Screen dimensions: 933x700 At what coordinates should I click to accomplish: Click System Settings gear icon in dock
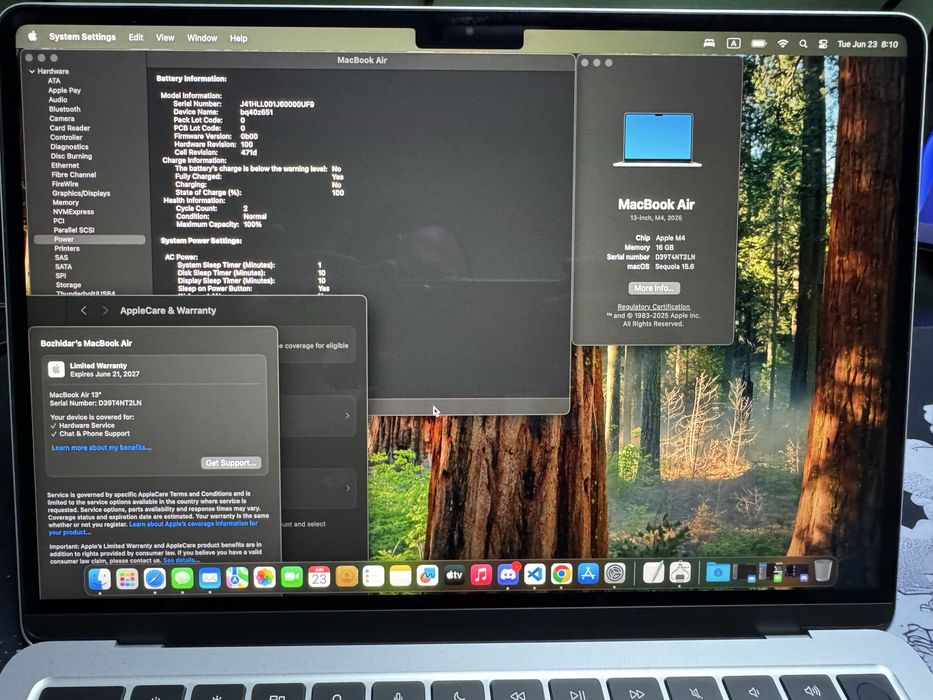point(615,573)
